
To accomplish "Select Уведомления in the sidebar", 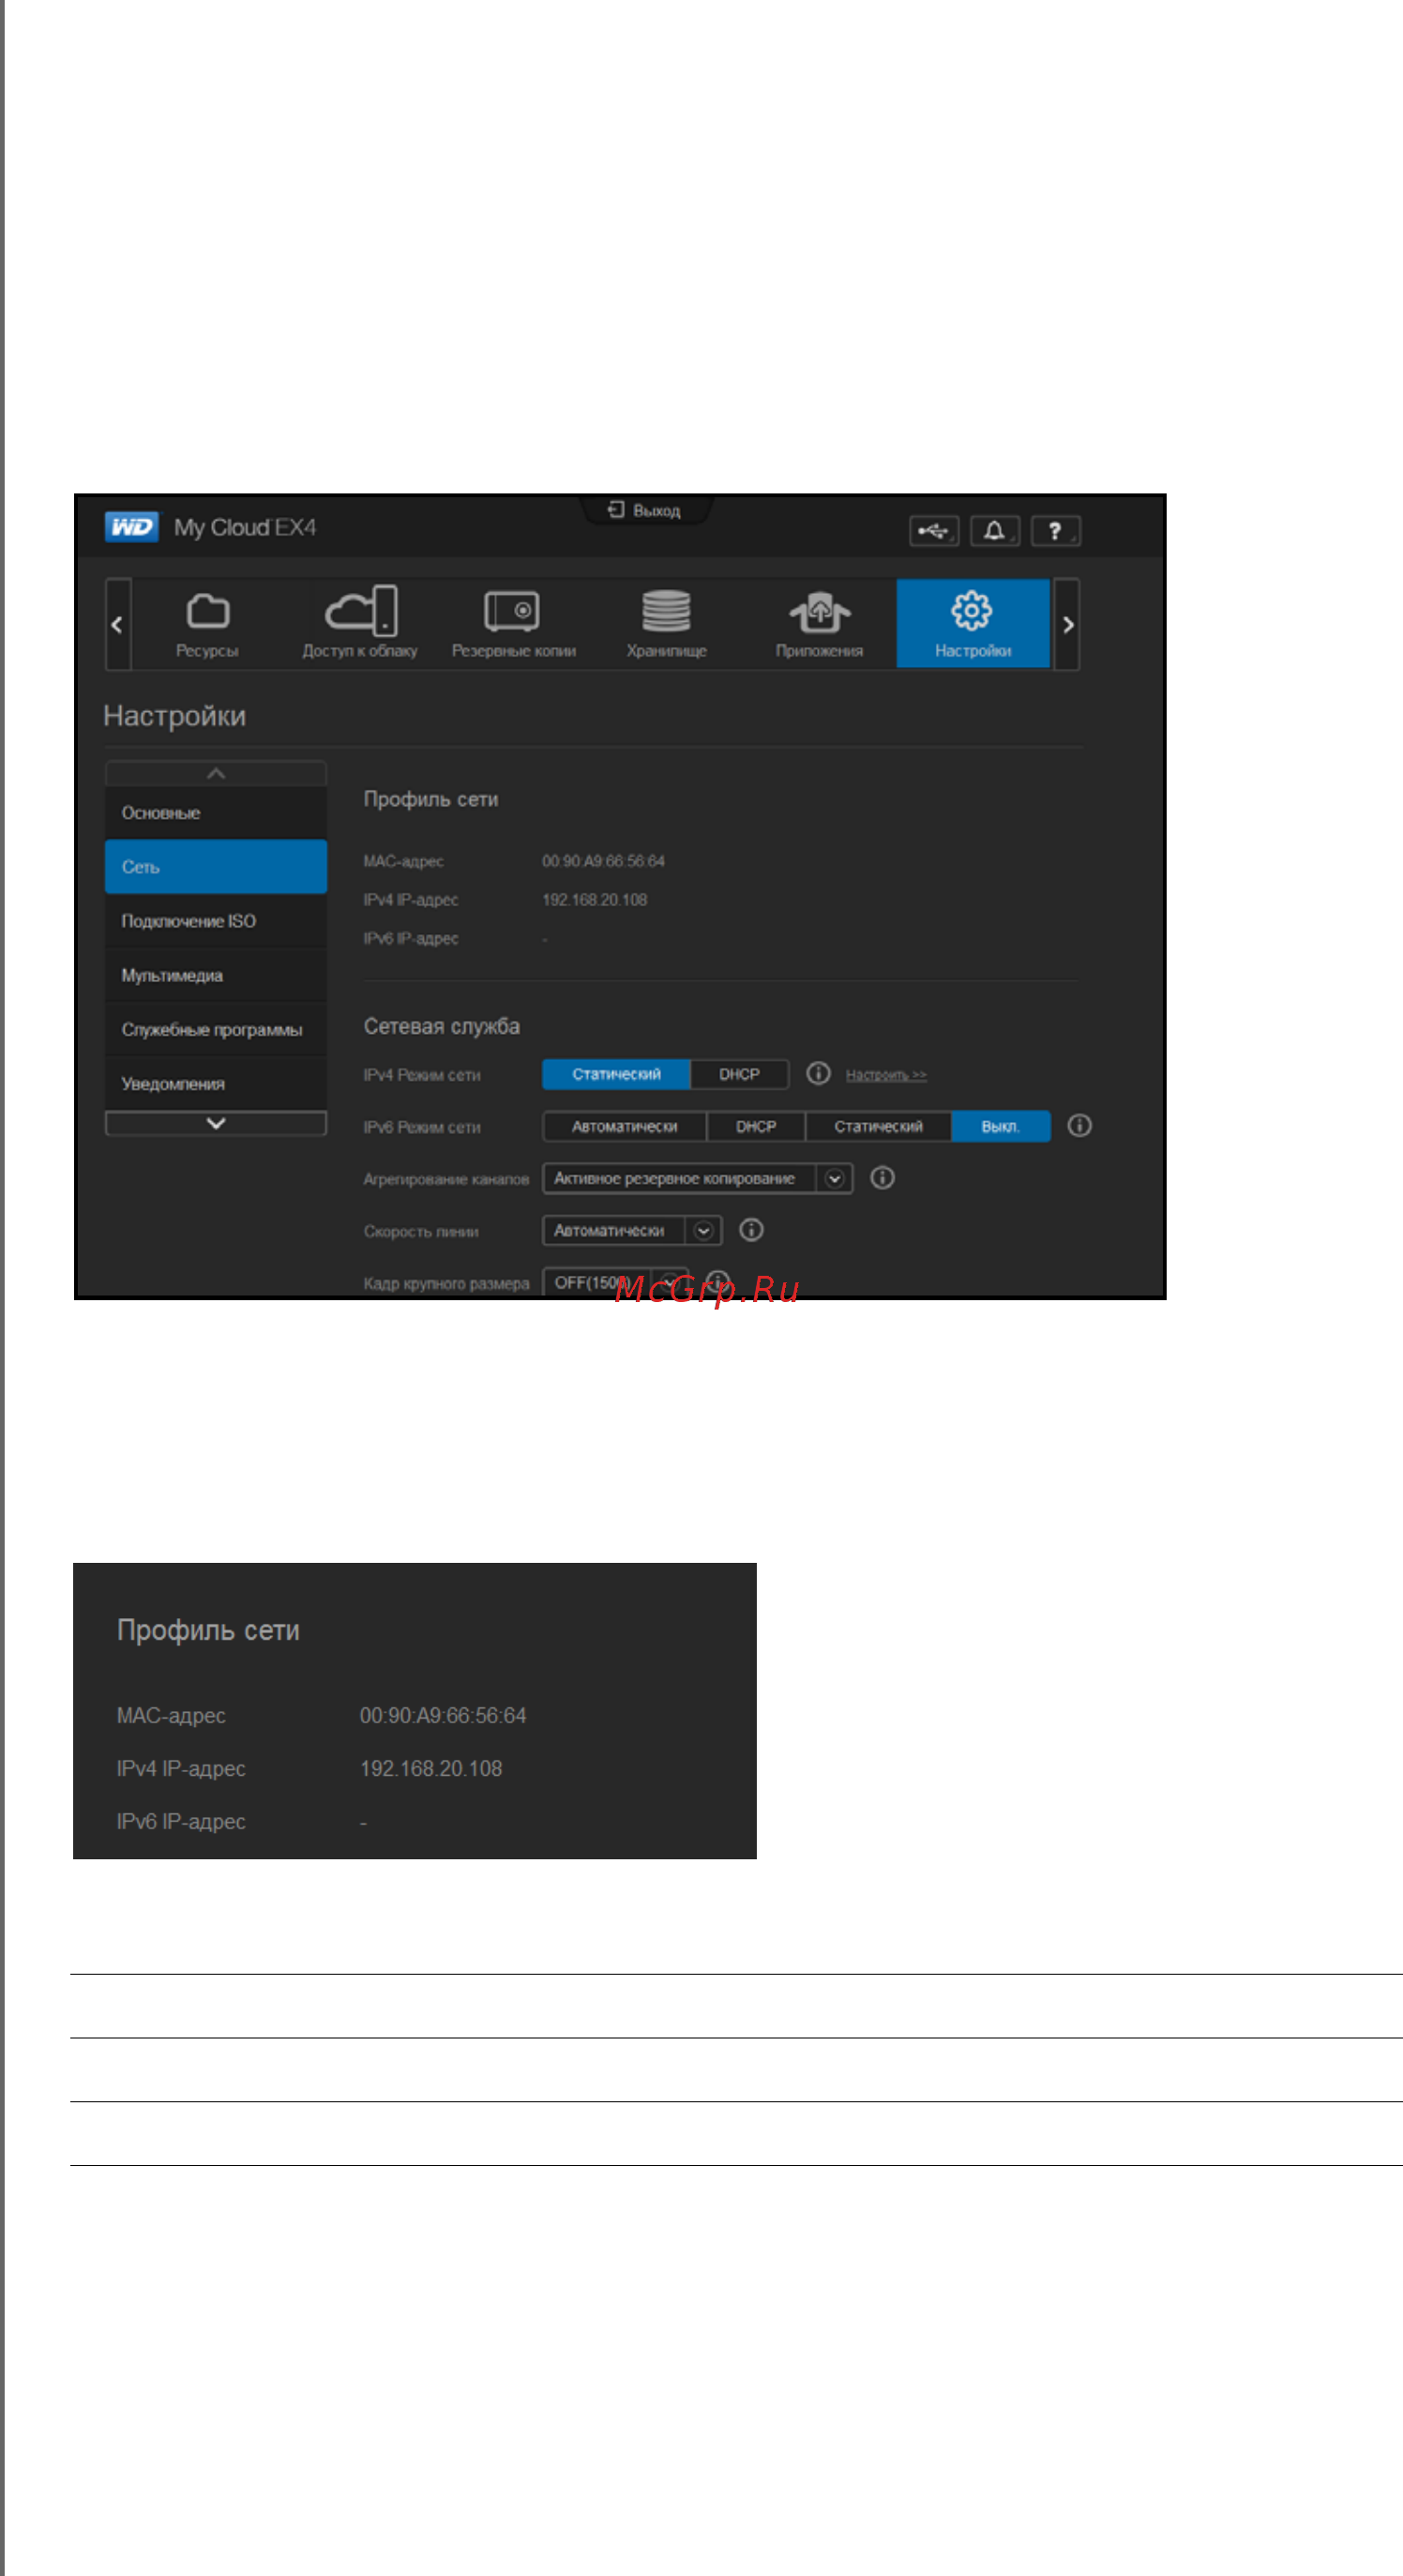I will click(216, 1083).
